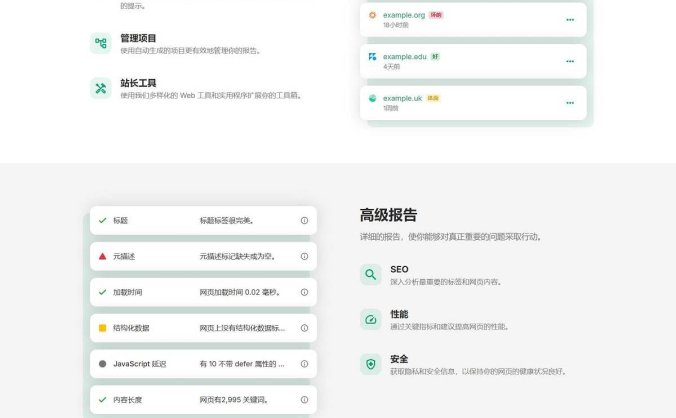Click the green checkmark in the 加载时间 row
The image size is (676, 418).
[x=102, y=292]
